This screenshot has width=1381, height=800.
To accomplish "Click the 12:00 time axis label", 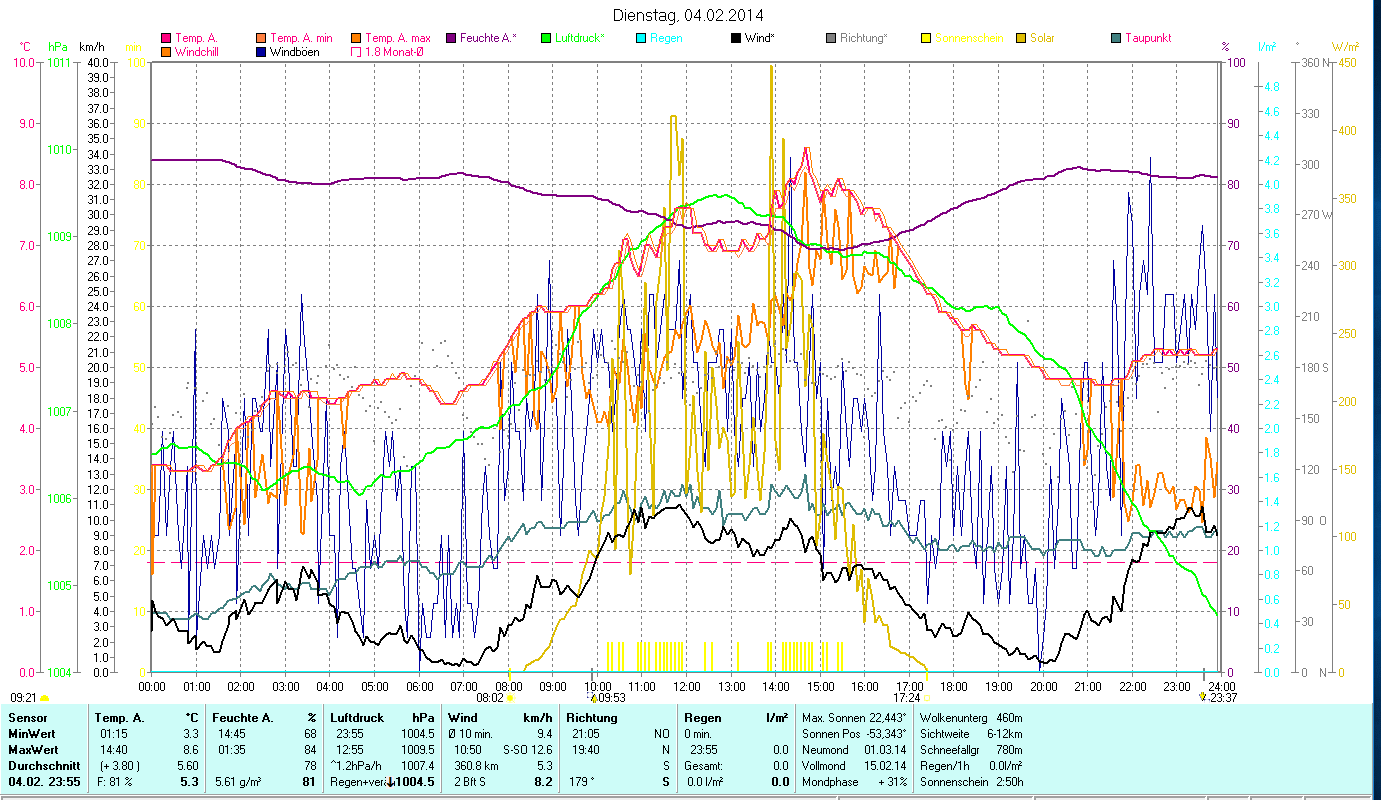I will tap(686, 686).
